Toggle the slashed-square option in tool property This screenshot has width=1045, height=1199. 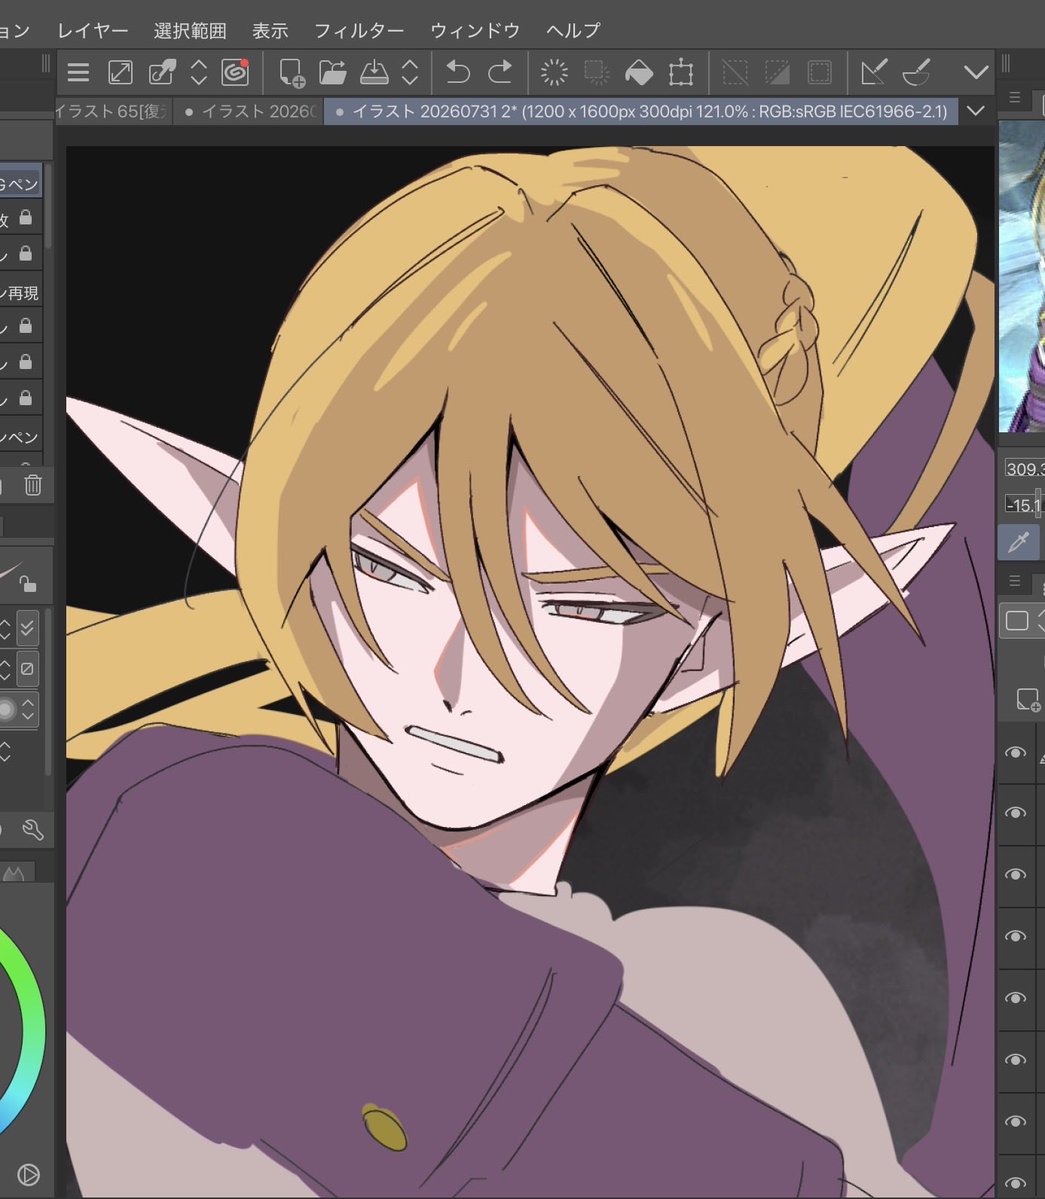pyautogui.click(x=28, y=669)
